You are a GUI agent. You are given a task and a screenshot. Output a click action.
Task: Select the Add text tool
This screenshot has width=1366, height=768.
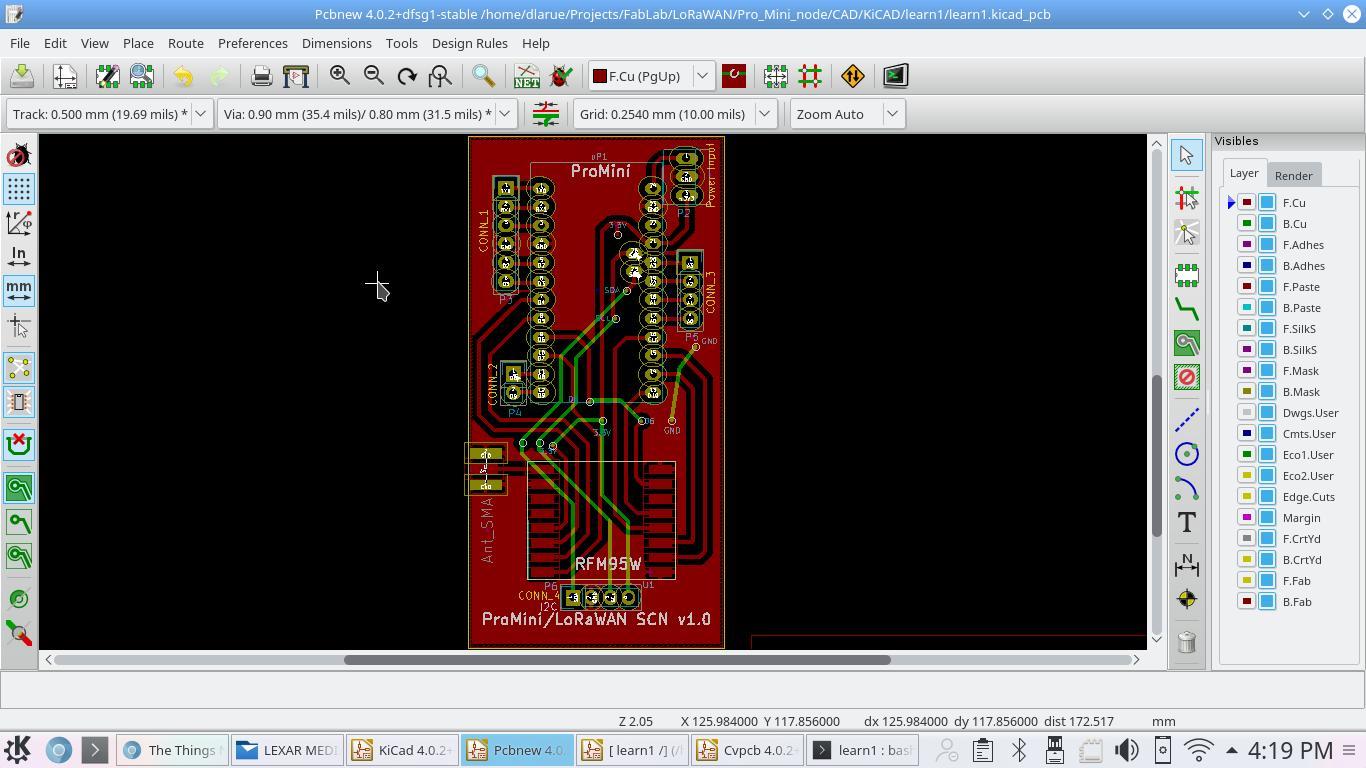[x=1187, y=522]
